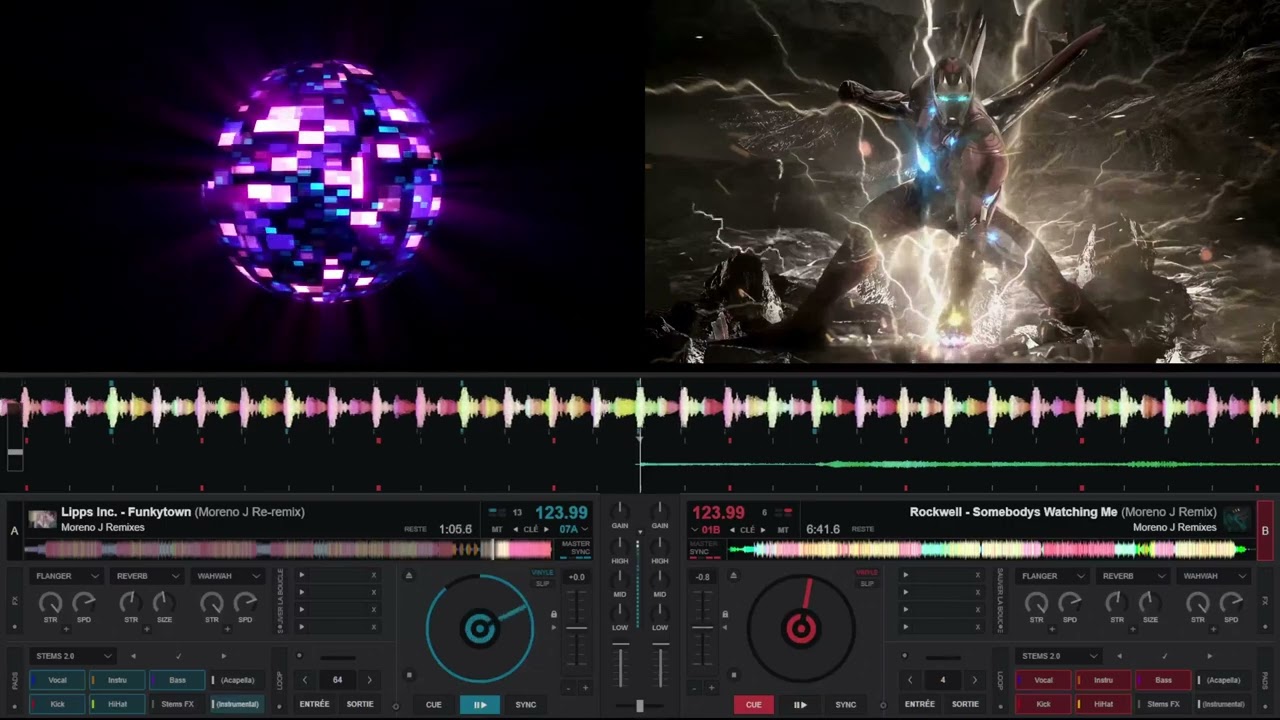Open the Stems 2.0 pad mode dropdown on deck B
Screen dimensions: 1280x720
(1057, 656)
